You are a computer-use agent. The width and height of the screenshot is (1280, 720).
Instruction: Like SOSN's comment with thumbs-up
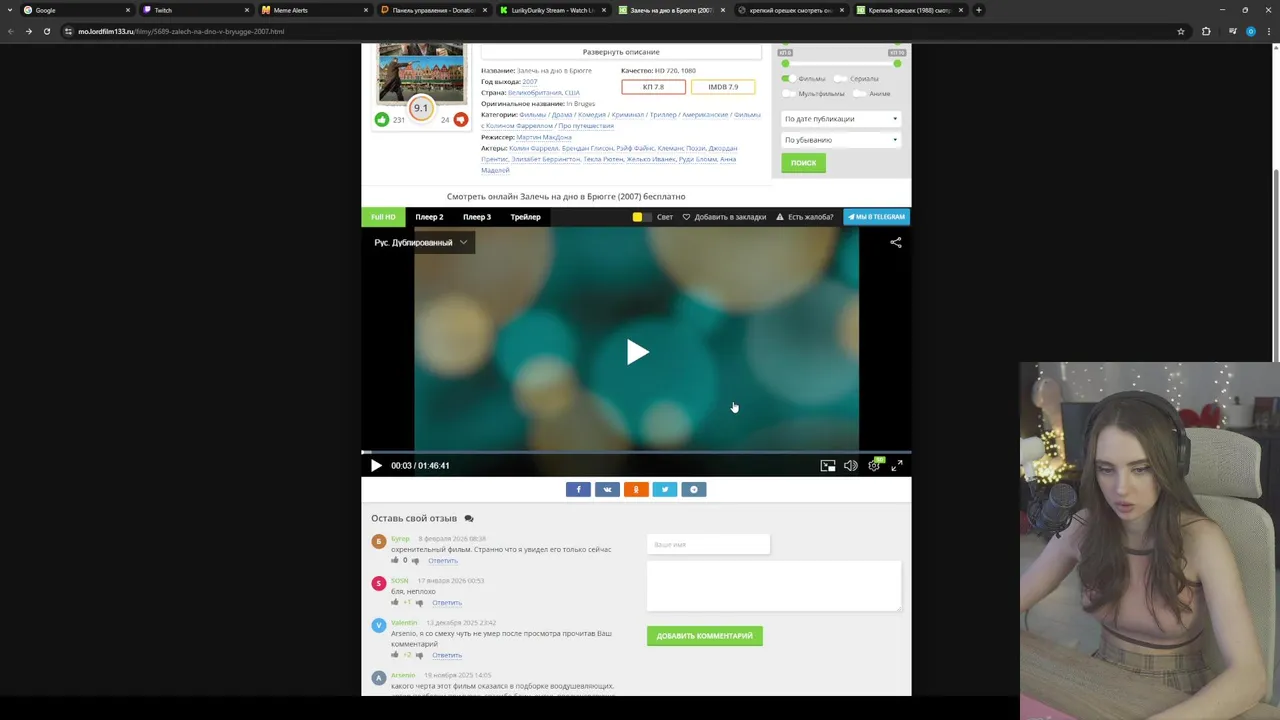click(x=395, y=602)
